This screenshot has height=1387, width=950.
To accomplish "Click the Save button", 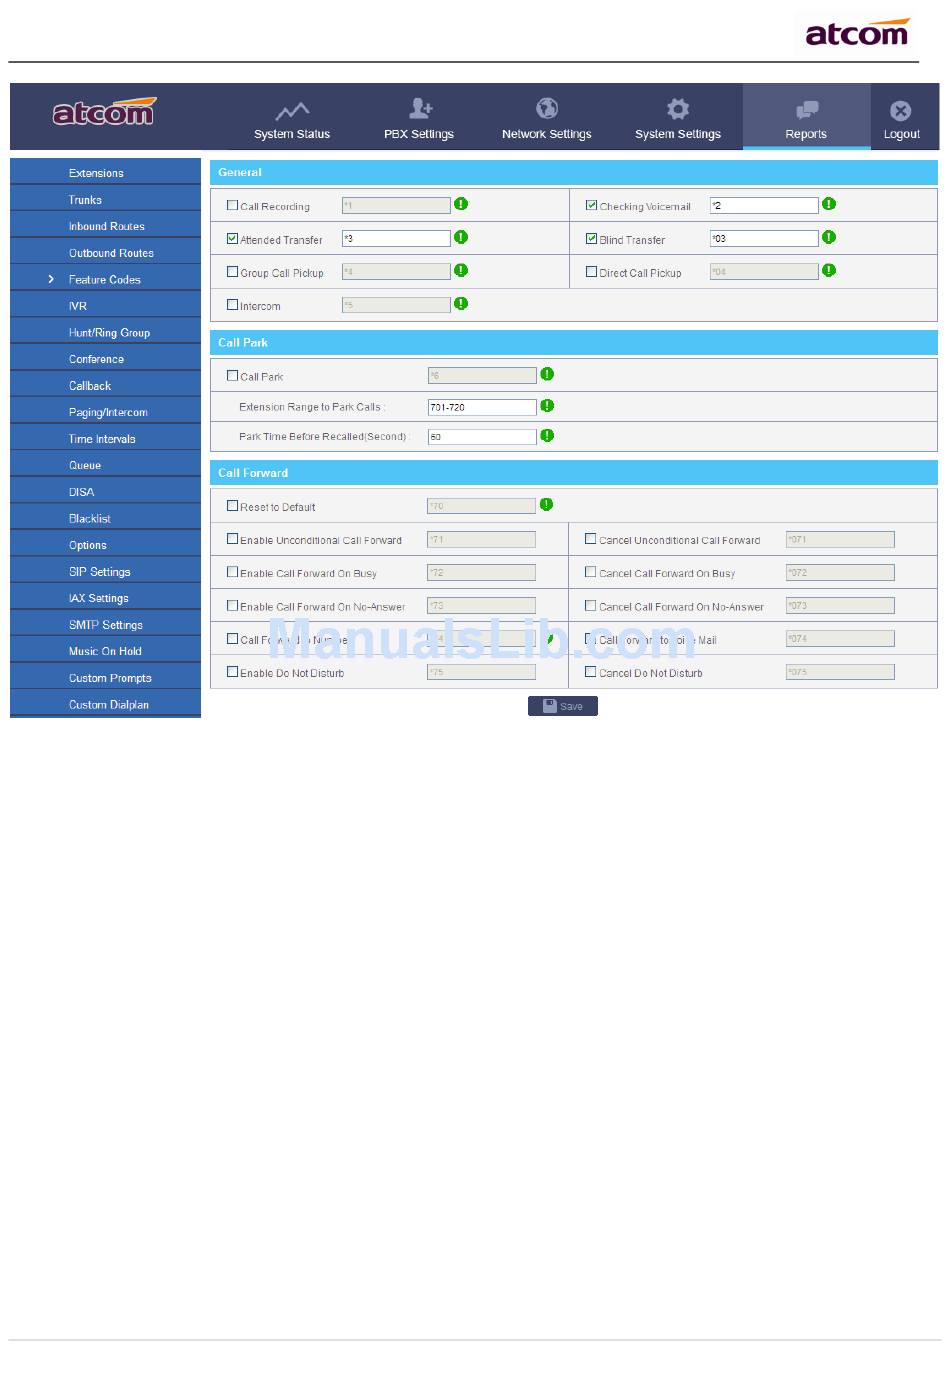I will coord(563,706).
